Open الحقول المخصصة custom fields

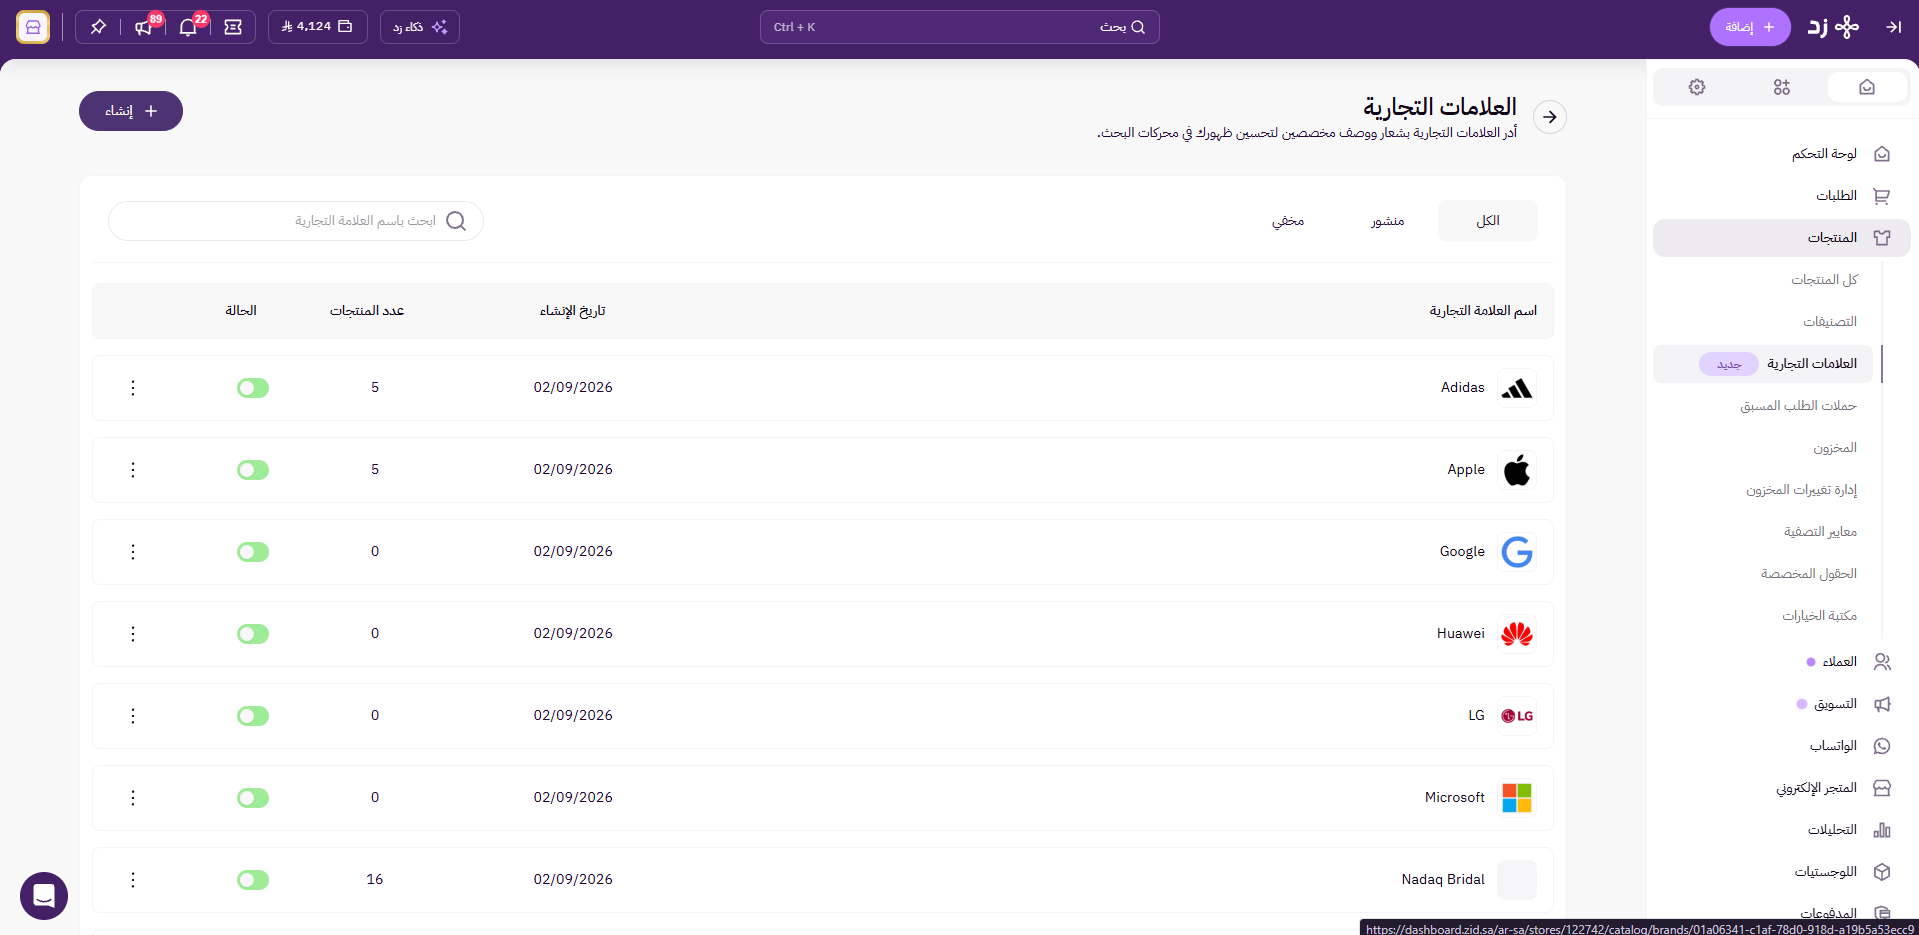point(1809,574)
